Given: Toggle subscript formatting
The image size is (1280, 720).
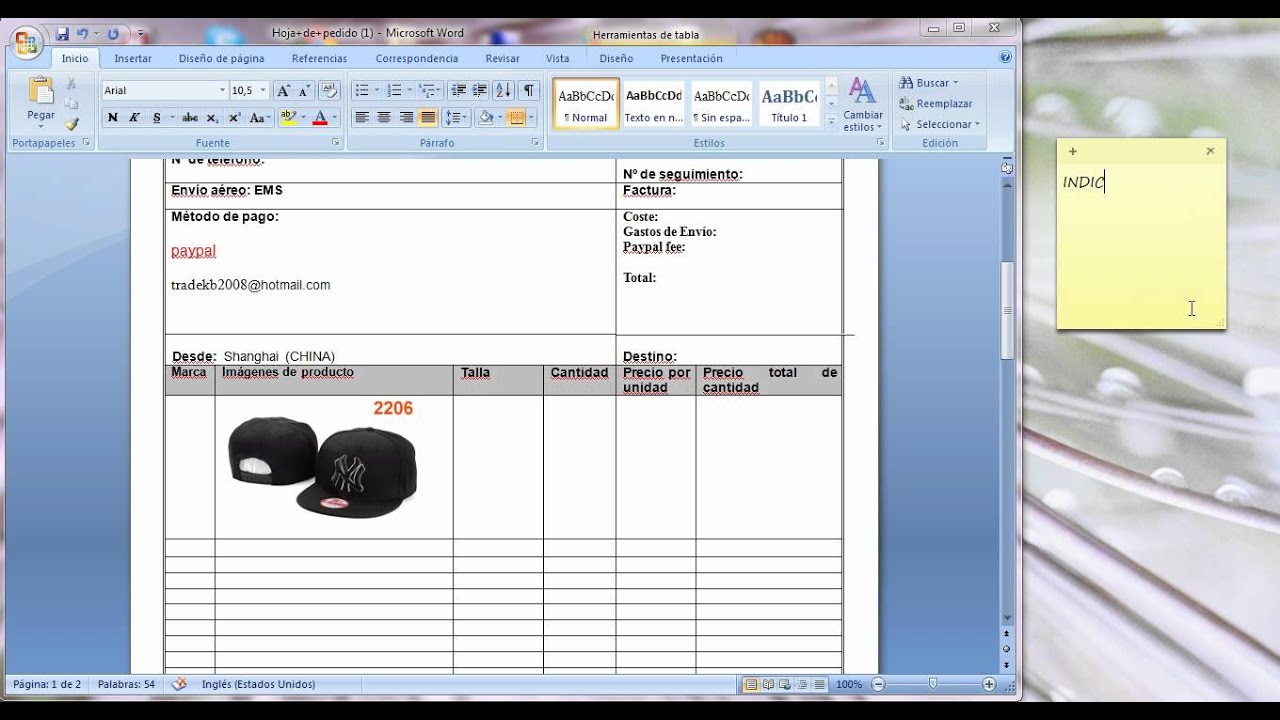Looking at the screenshot, I should pos(212,117).
